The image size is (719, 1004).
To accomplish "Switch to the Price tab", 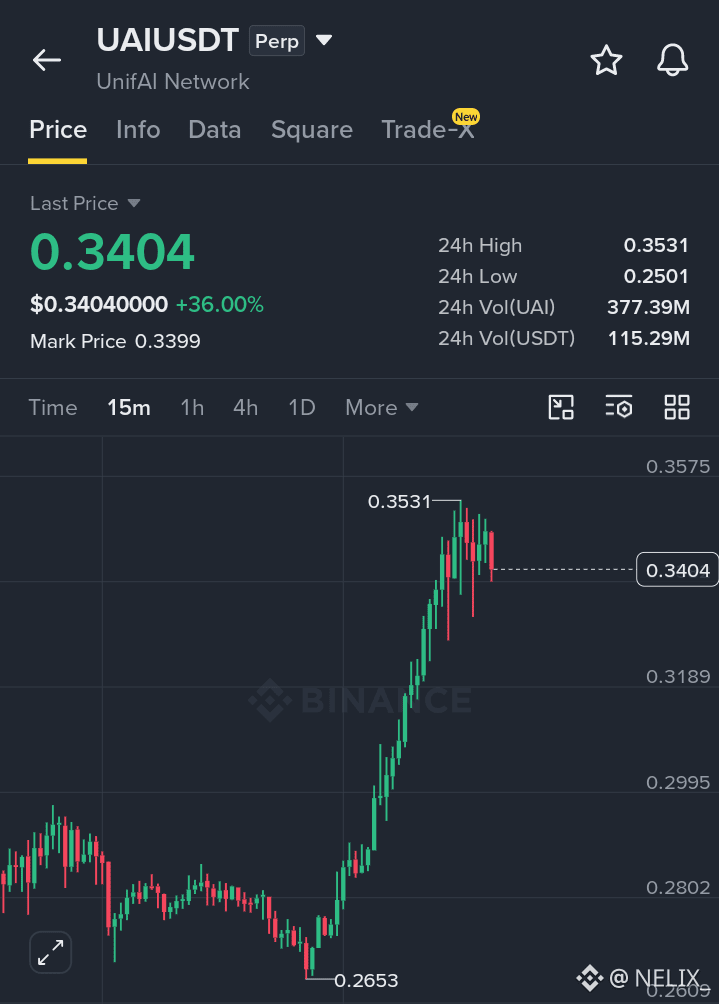I will (x=58, y=130).
